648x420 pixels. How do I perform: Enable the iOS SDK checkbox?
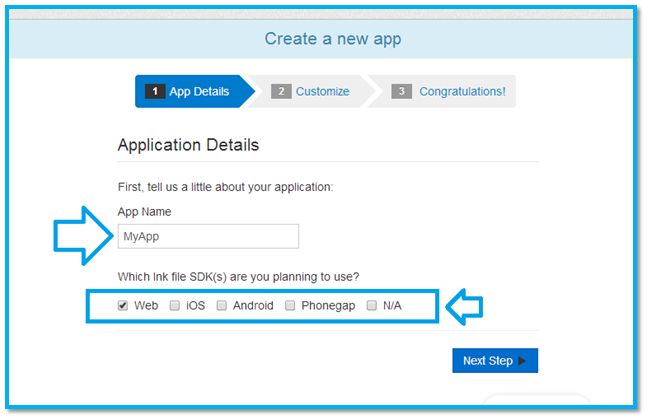click(174, 306)
